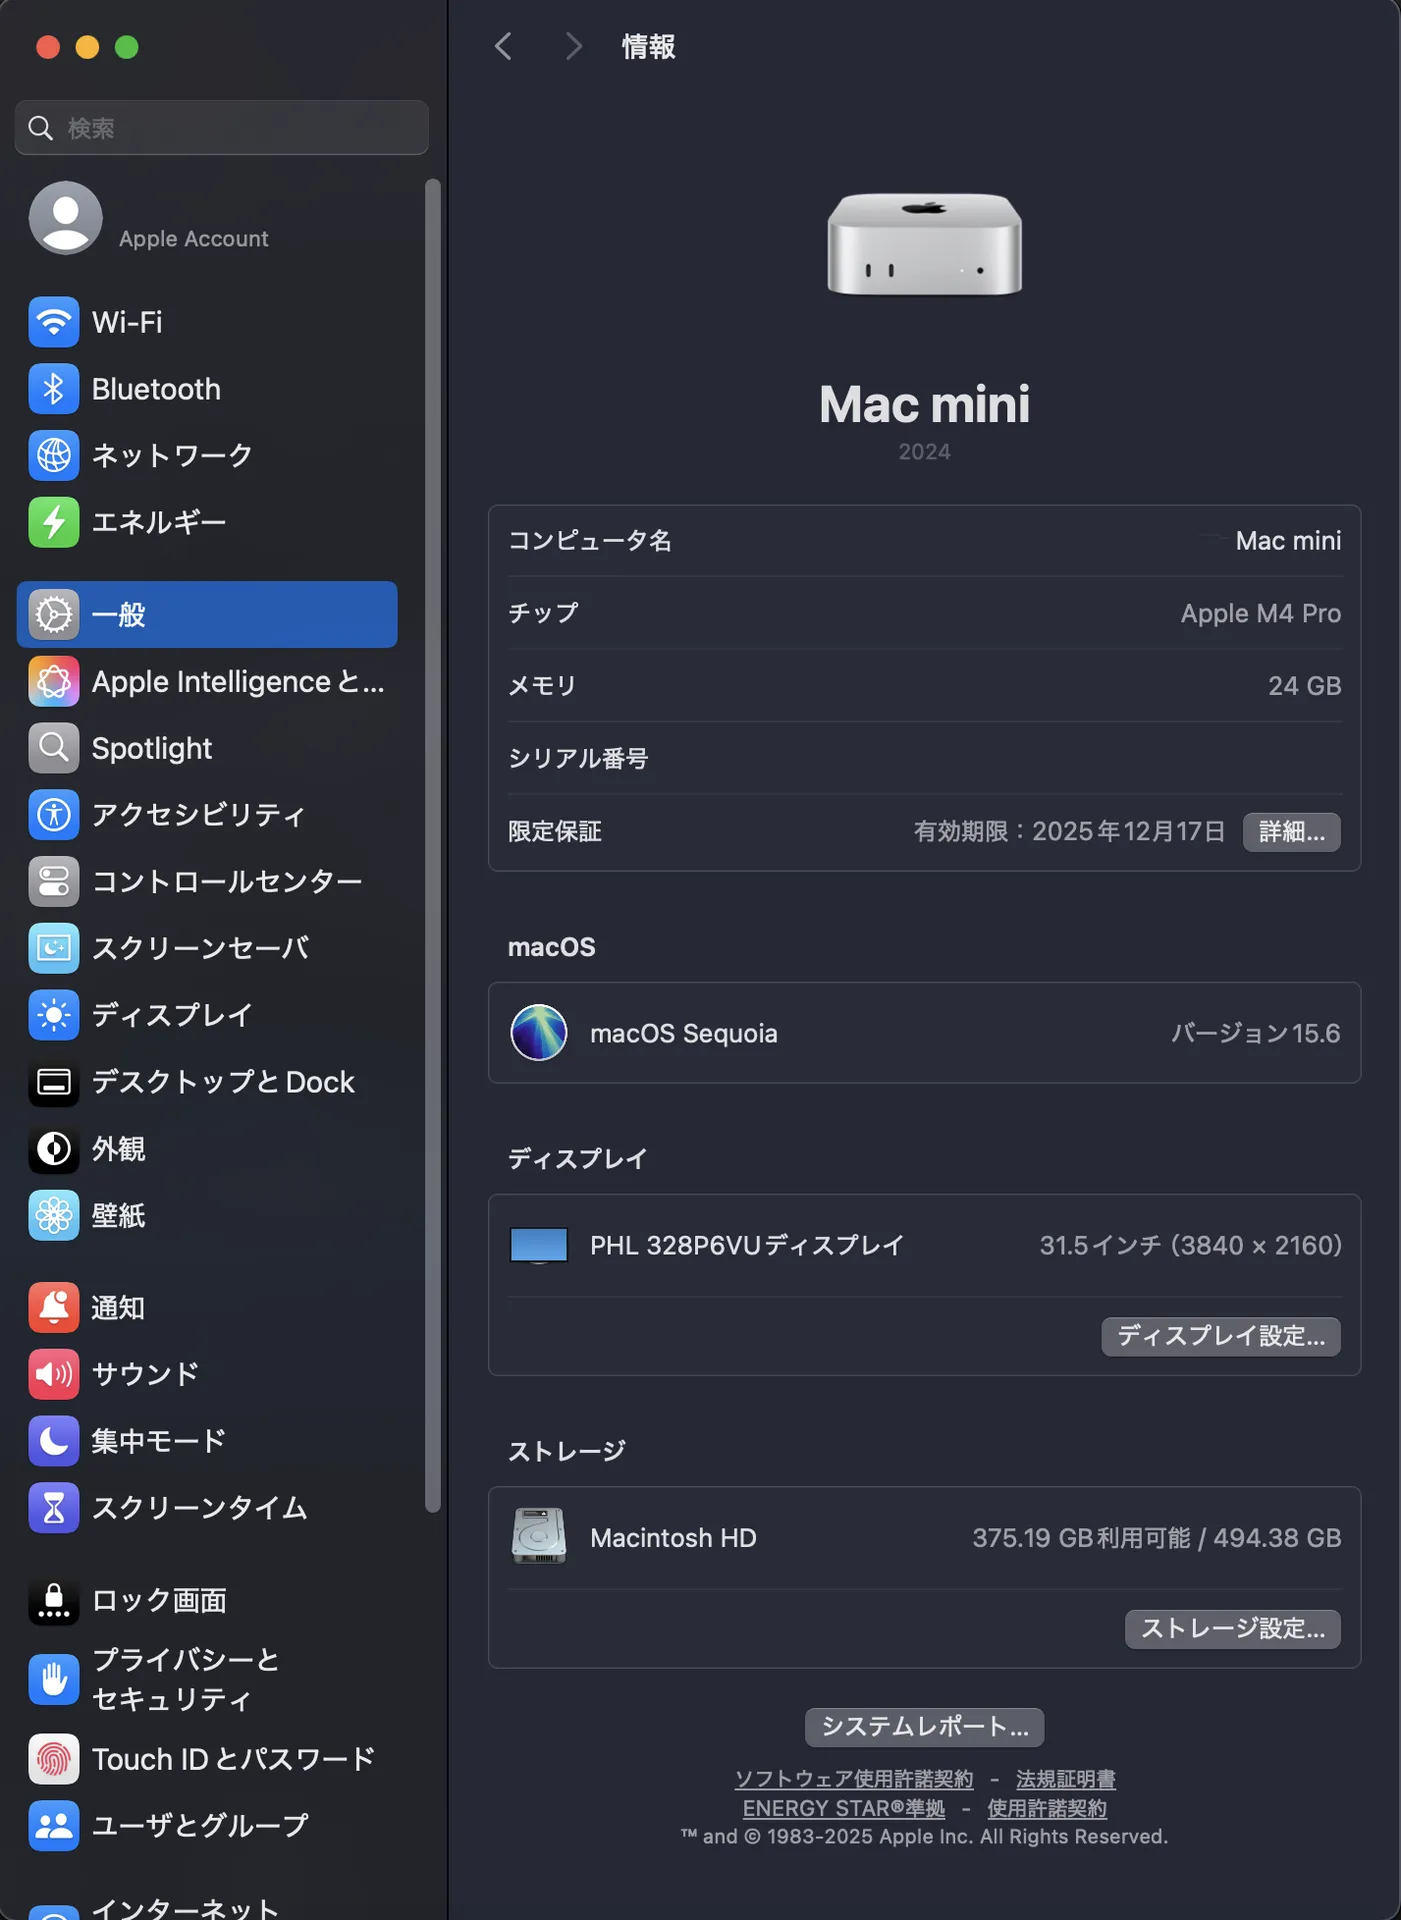
Task: Open 通知 notifications settings
Action: [x=207, y=1307]
